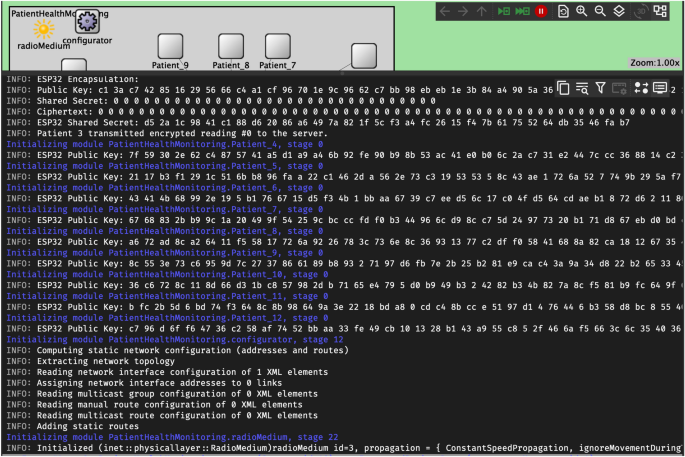Click the 'Ciphertext: 0 0 0' log line

342,112
